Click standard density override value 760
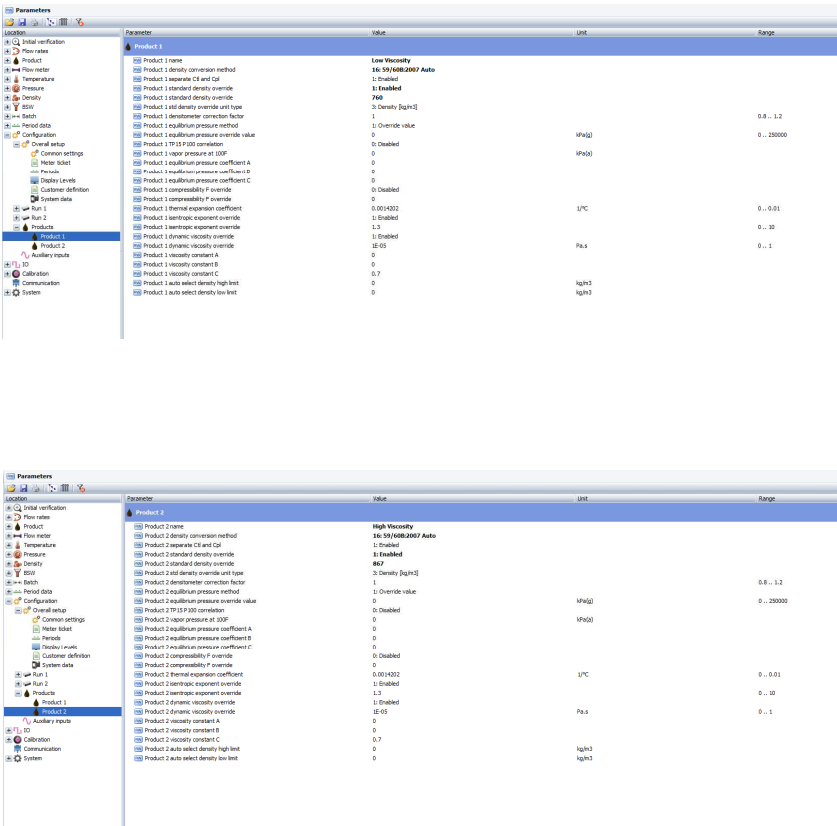Viewport: 837px width, 826px height. coord(377,98)
